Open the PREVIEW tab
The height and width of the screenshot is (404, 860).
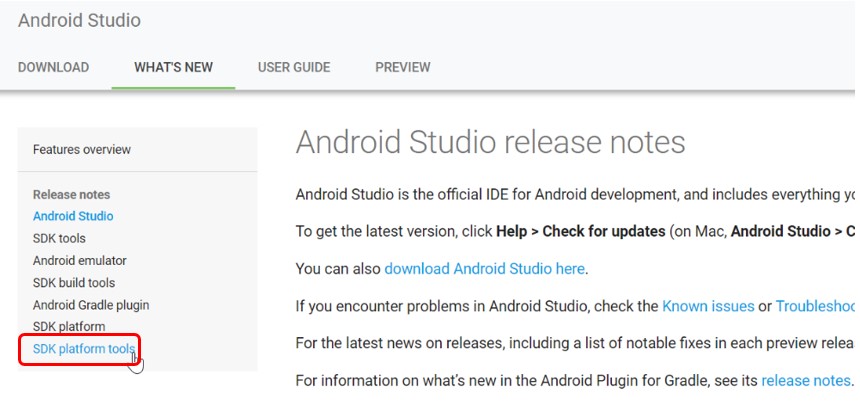(403, 67)
